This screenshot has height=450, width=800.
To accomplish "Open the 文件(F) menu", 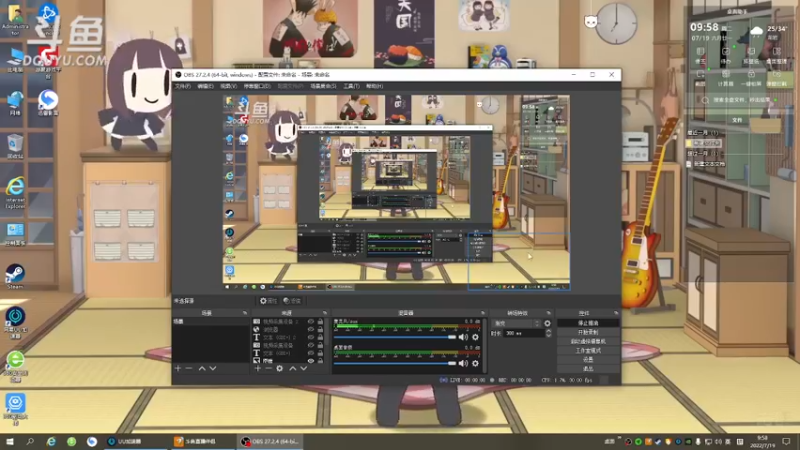I will [182, 86].
